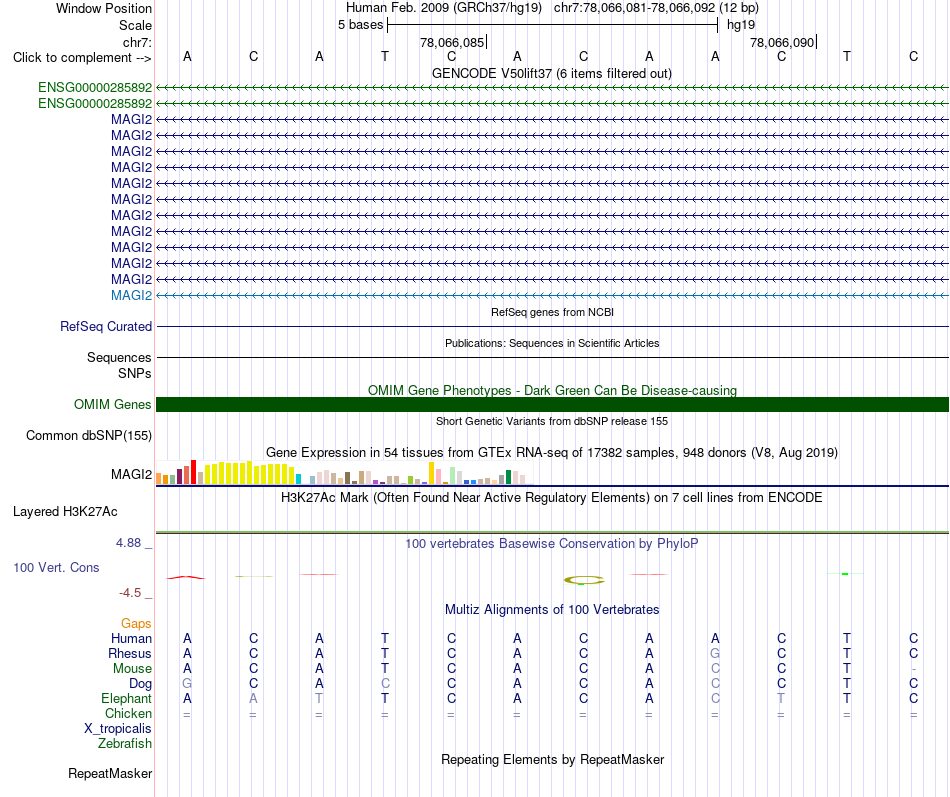
Task: Click the orange Gaps label
Action: click(136, 624)
